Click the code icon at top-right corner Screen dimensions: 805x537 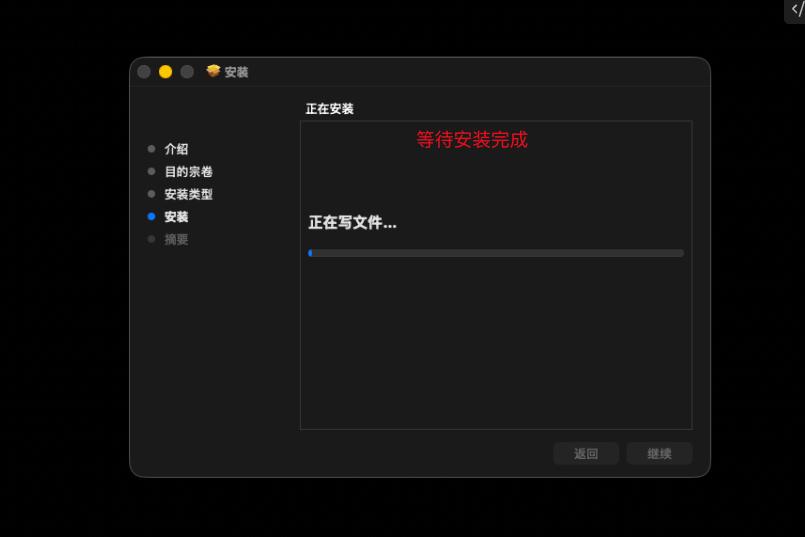(x=797, y=10)
